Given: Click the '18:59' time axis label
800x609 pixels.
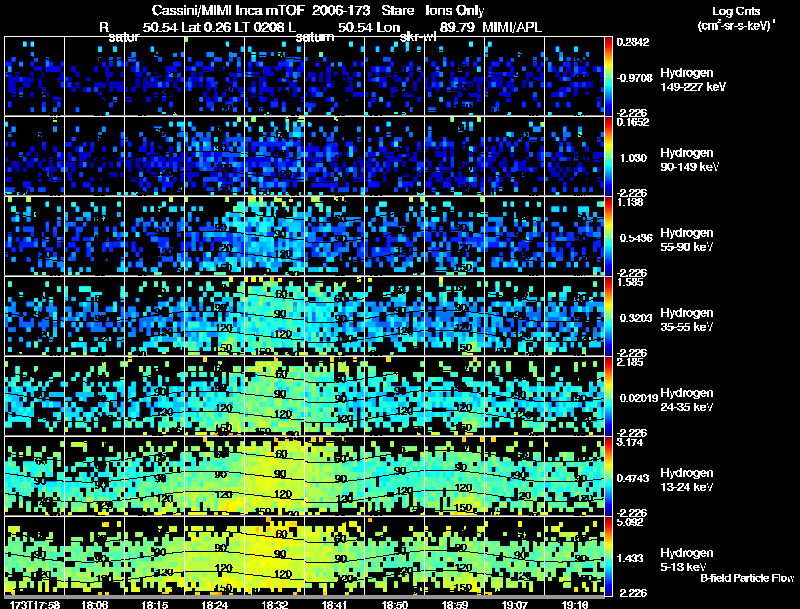Looking at the screenshot, I should pyautogui.click(x=455, y=604).
